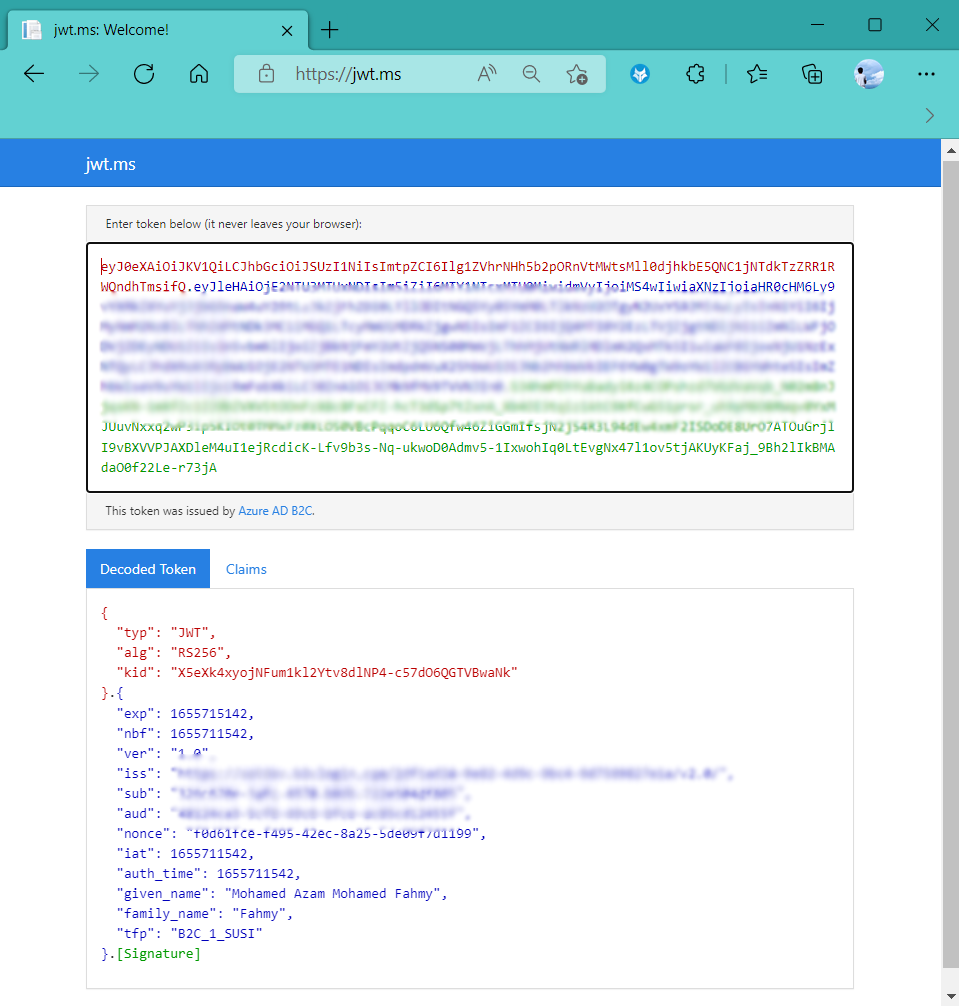Image resolution: width=959 pixels, height=1006 pixels.
Task: Click the "family_name": "Fahmy" line
Action: 205,914
